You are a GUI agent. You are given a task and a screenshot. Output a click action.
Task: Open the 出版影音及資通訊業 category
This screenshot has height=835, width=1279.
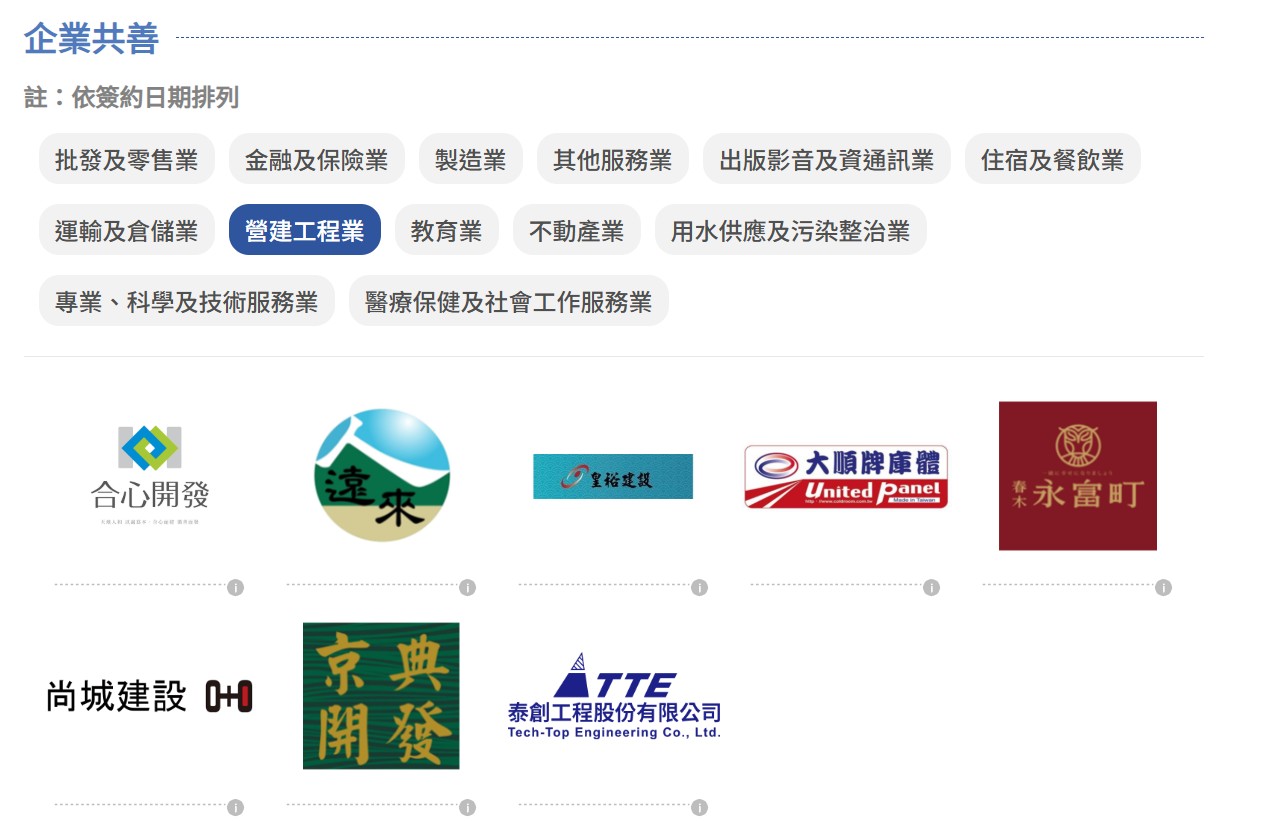pyautogui.click(x=827, y=159)
